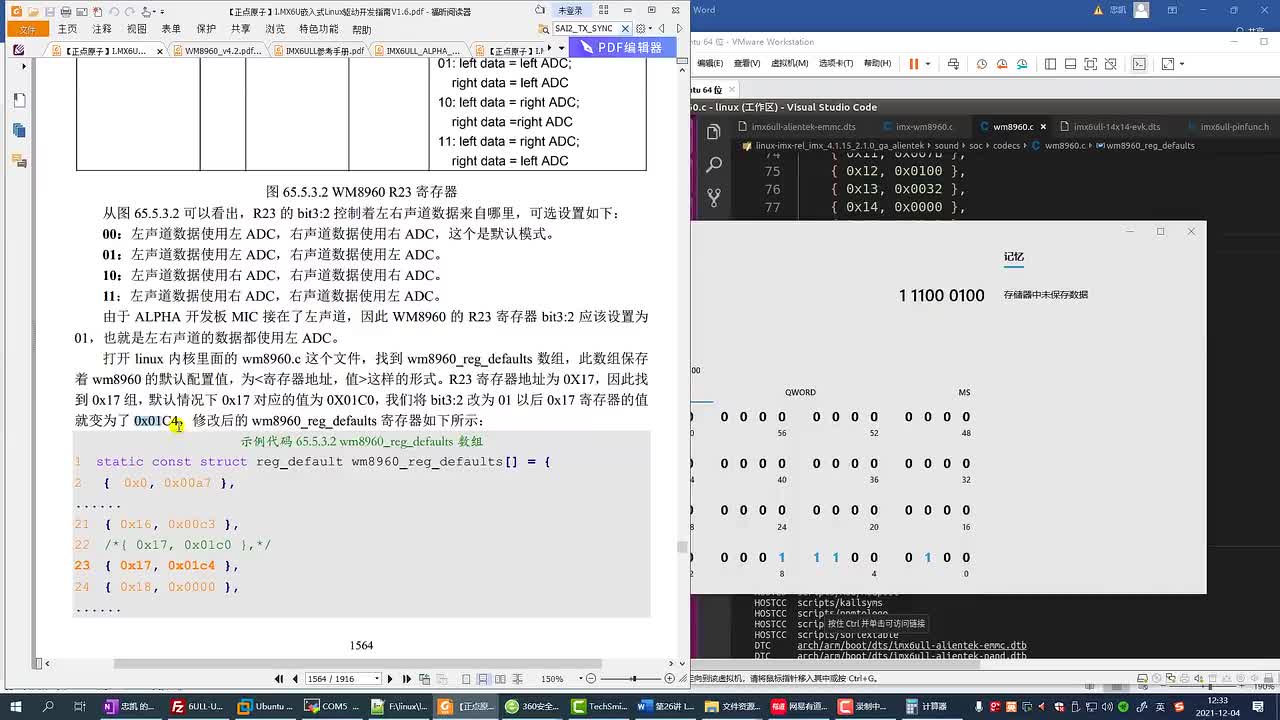Click the open folder icon in Foxit toolbar
This screenshot has width=1280, height=720.
(x=34, y=11)
